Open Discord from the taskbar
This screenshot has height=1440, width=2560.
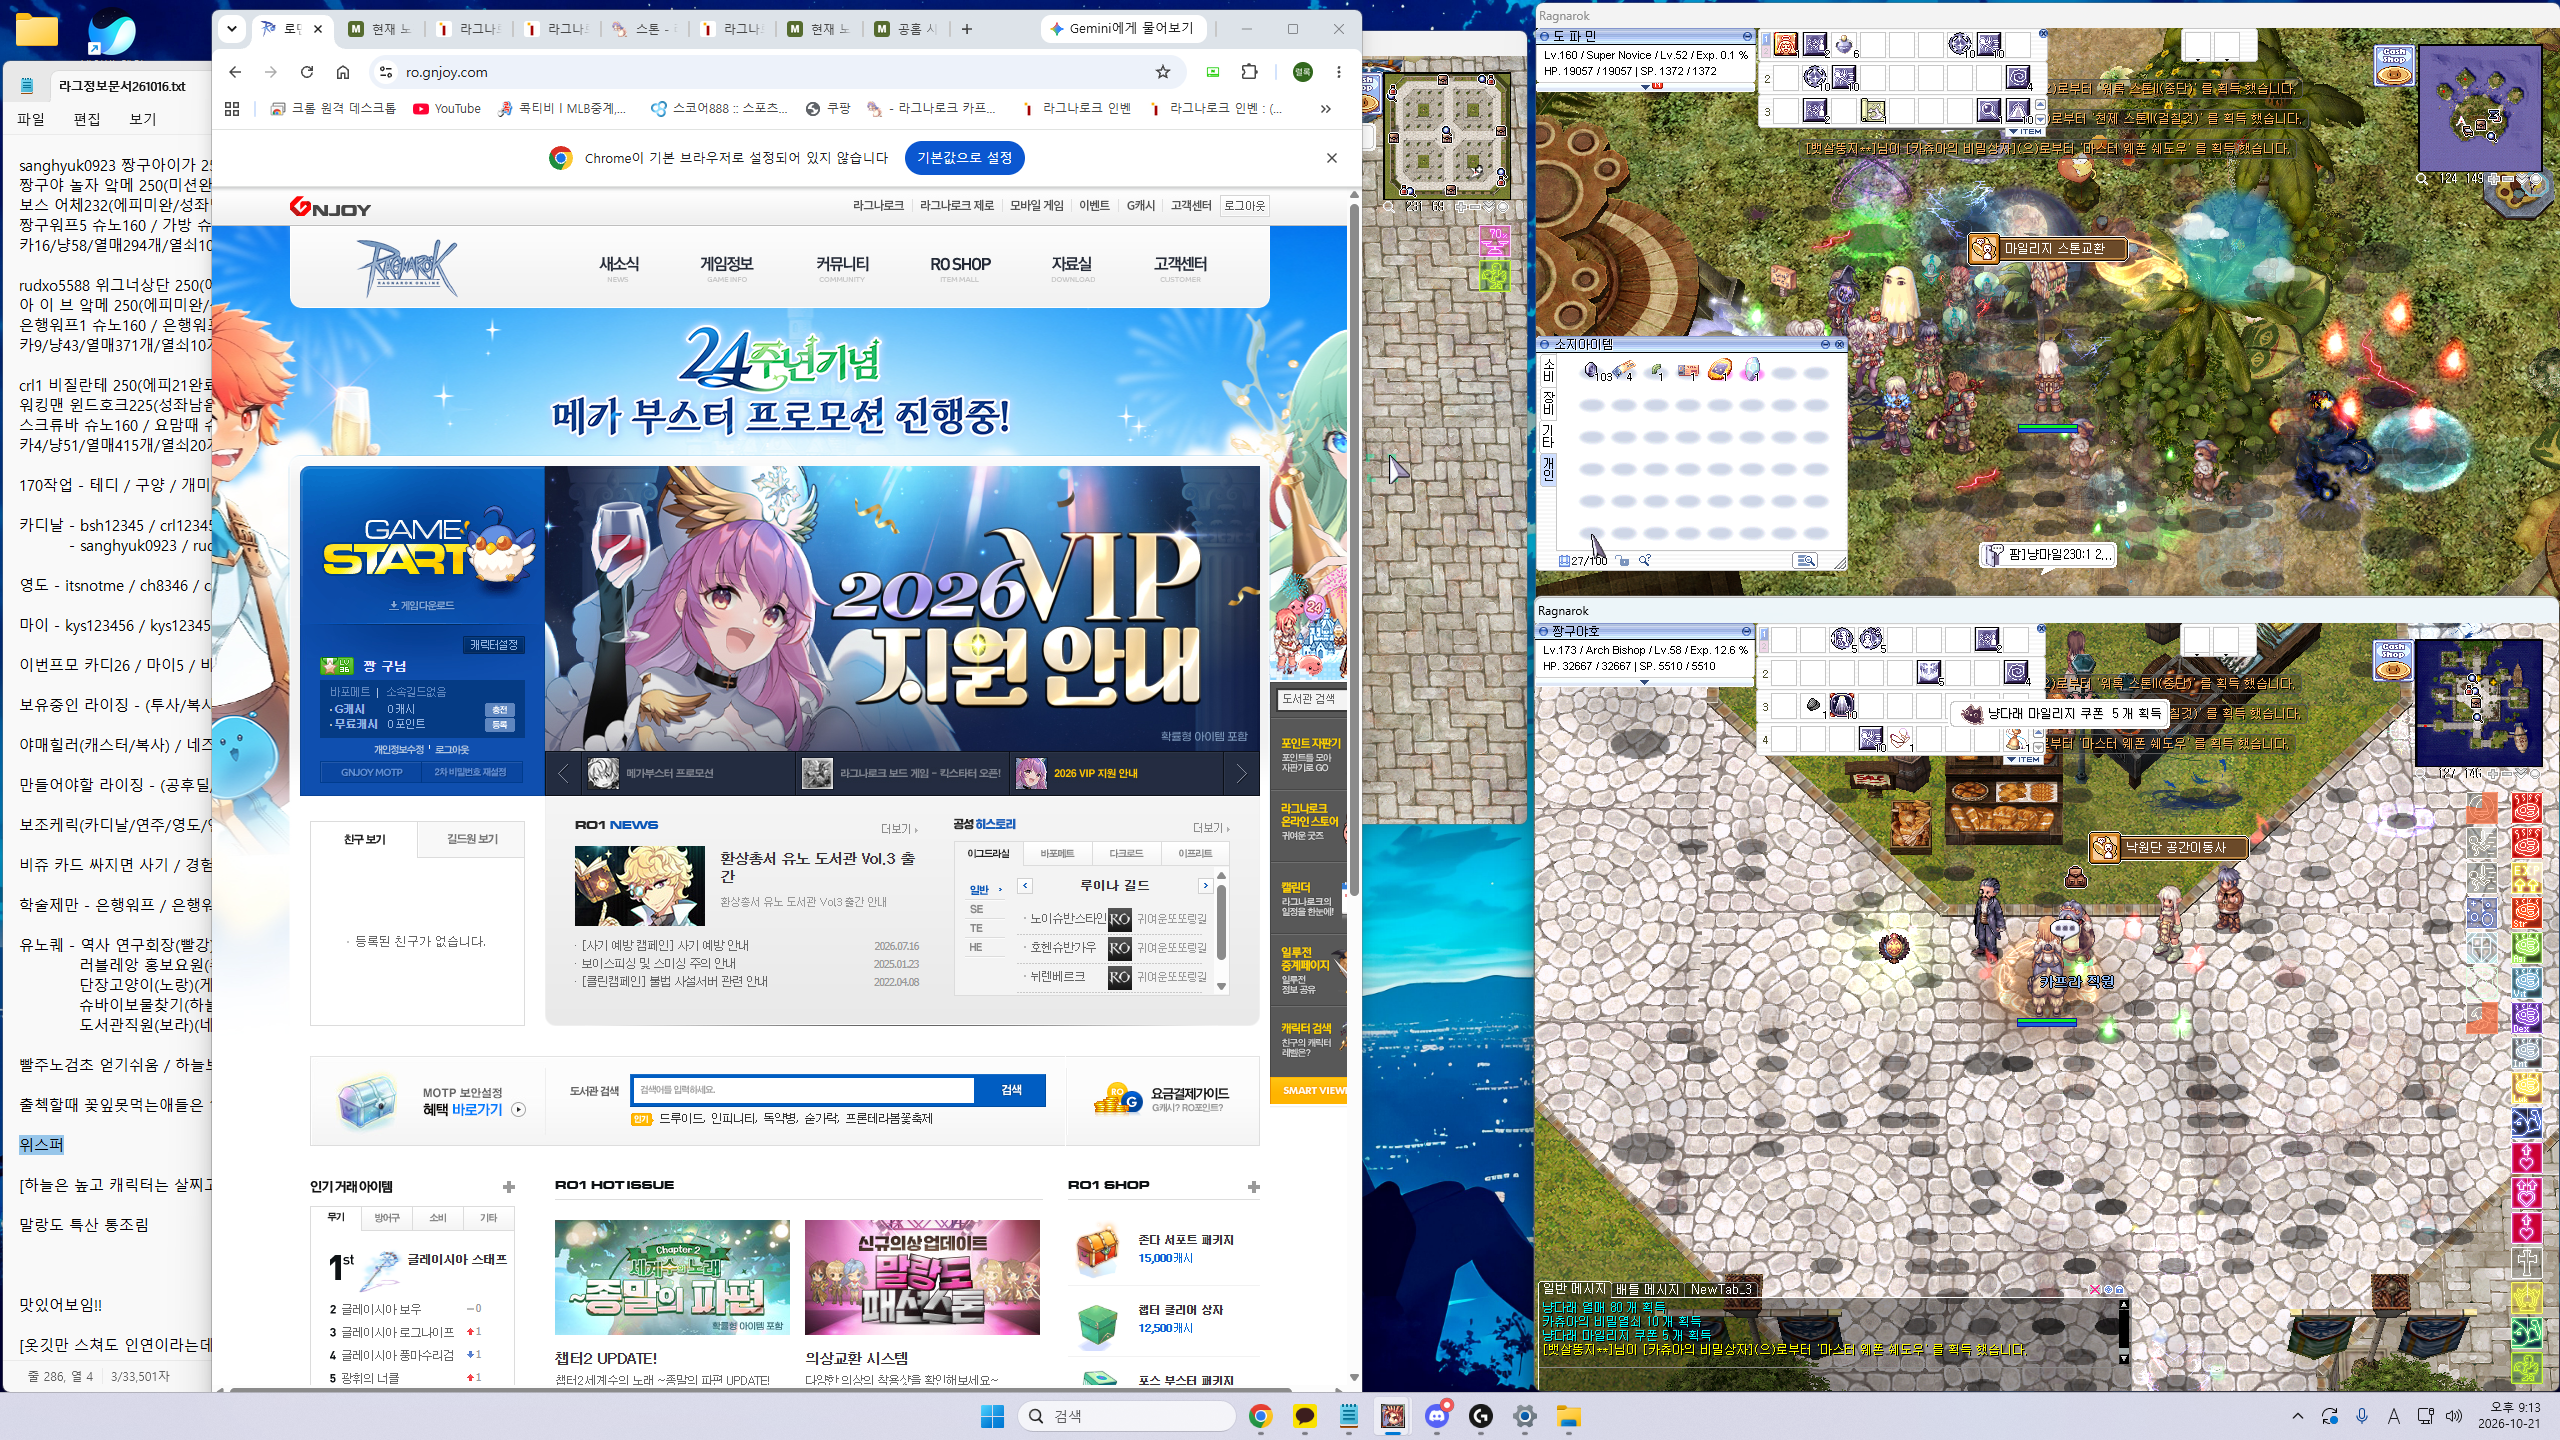tap(1437, 1416)
